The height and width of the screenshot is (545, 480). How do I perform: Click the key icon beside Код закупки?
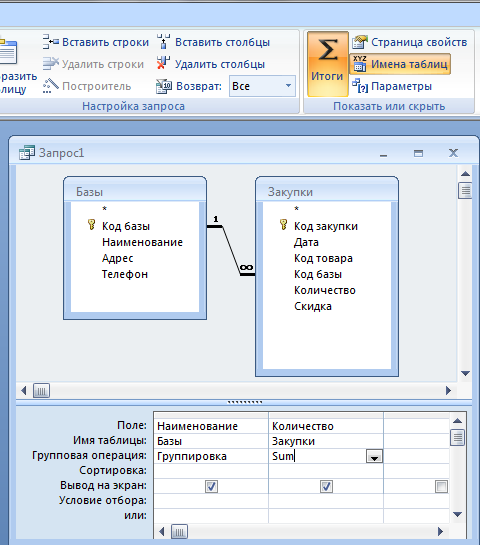click(283, 225)
